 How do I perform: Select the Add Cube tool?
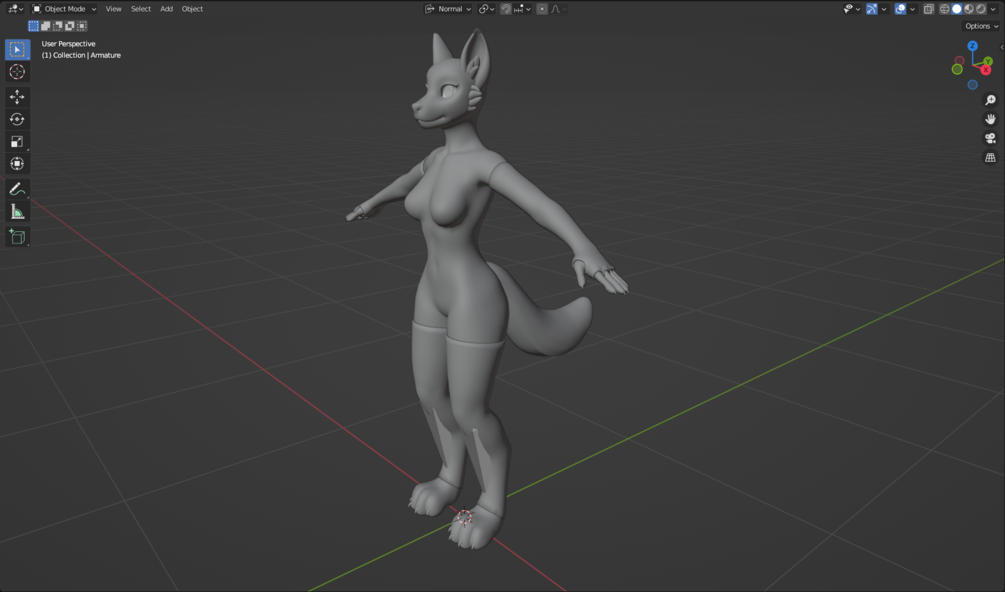pyautogui.click(x=17, y=236)
